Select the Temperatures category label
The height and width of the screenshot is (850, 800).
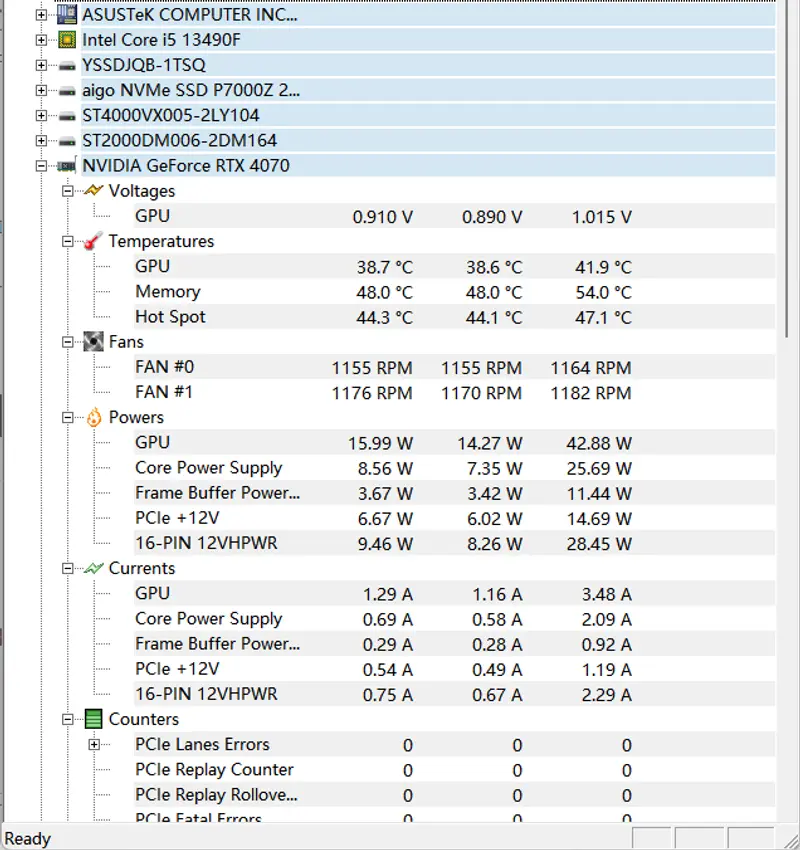tap(162, 241)
